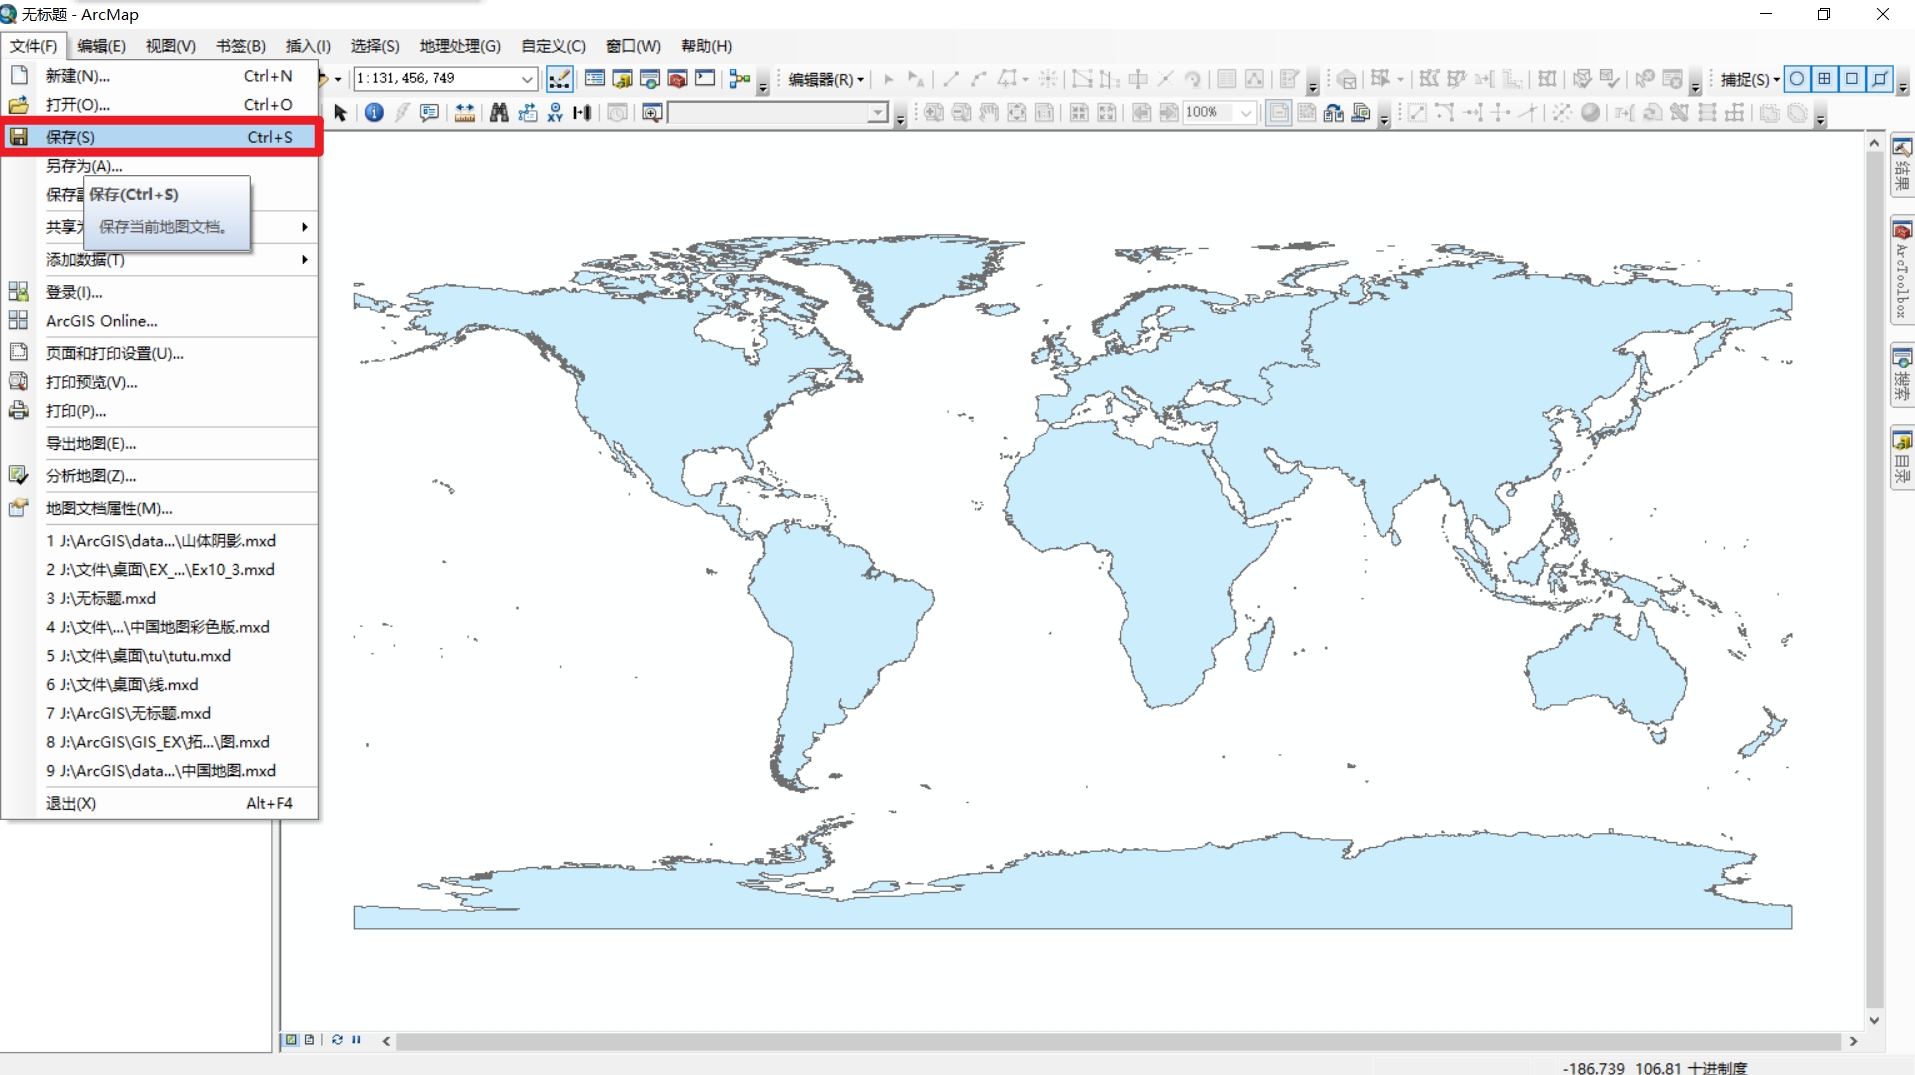Click the Change Layout icon
The image size is (1915, 1075).
coord(1334,113)
